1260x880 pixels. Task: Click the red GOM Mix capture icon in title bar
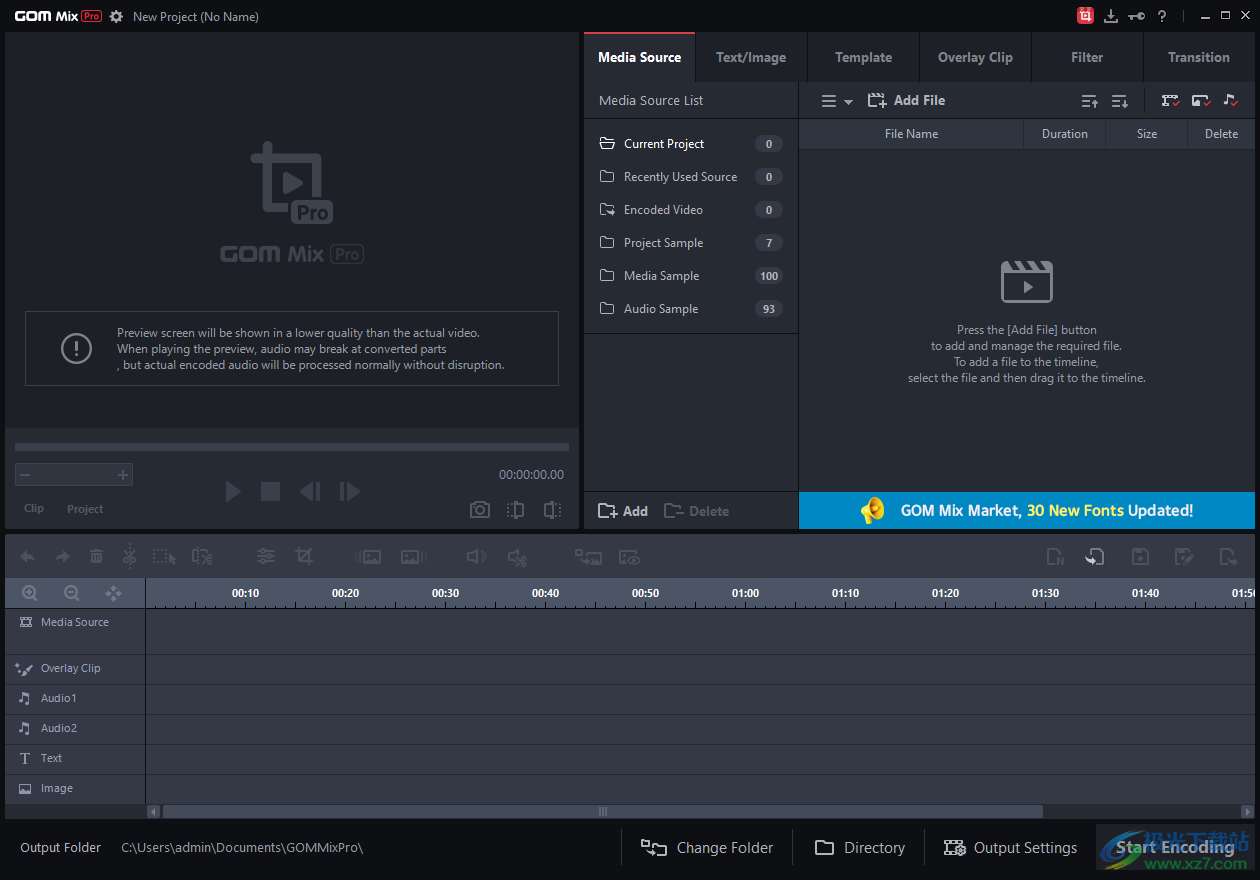click(1085, 15)
